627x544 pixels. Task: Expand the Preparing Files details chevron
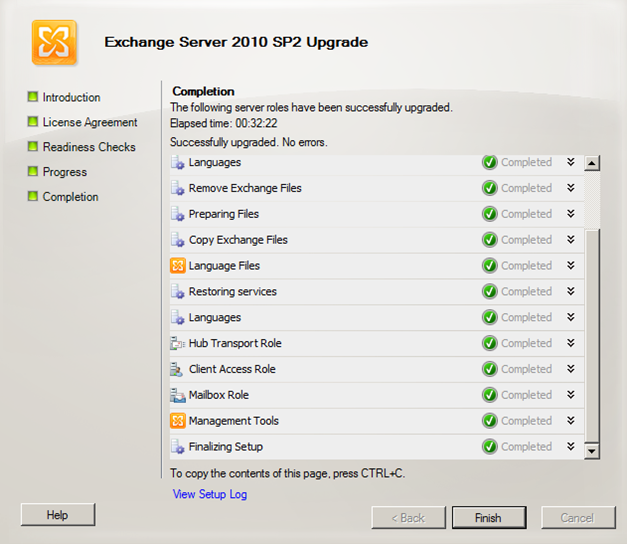click(571, 214)
